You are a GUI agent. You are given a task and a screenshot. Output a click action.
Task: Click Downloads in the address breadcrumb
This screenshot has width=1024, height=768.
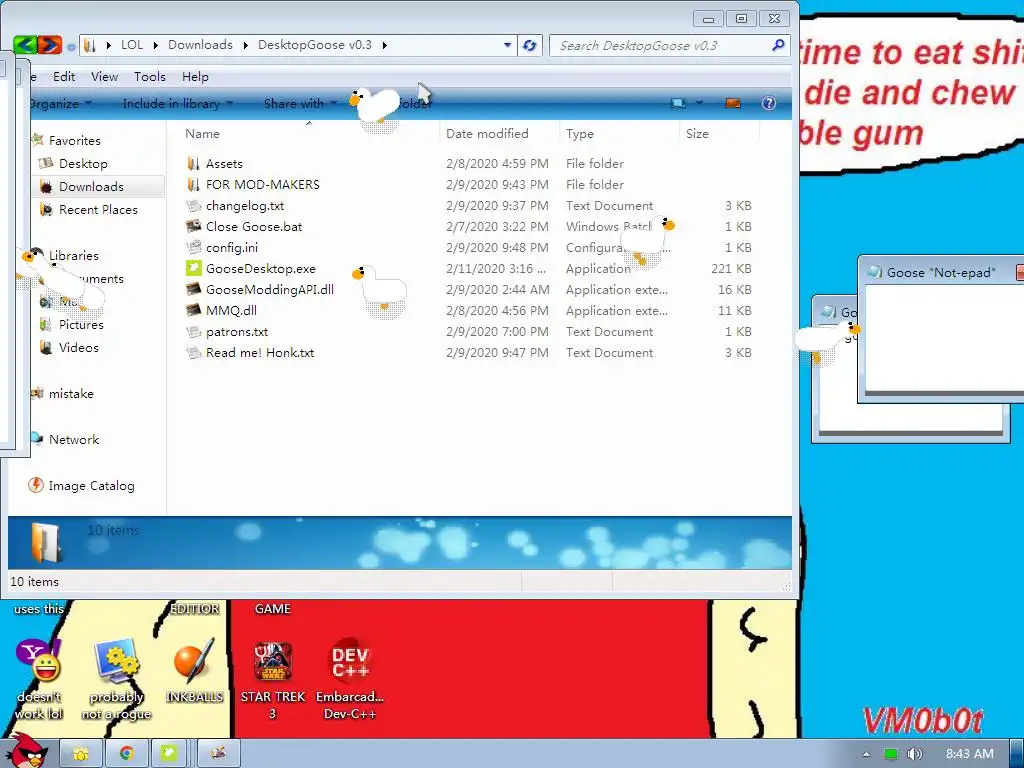[200, 44]
